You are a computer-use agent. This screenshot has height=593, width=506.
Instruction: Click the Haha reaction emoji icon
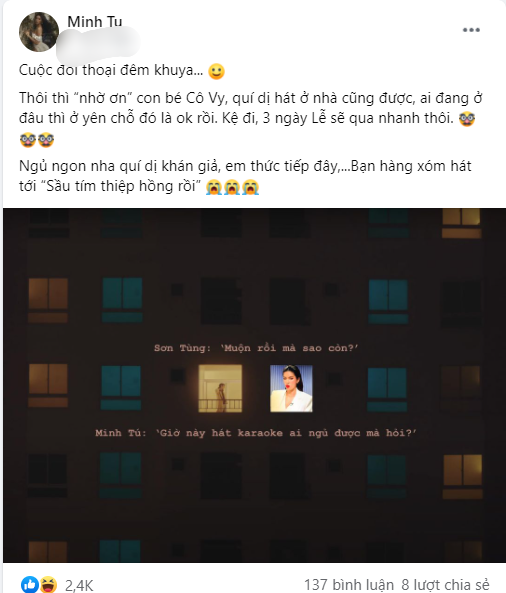pyautogui.click(x=48, y=584)
